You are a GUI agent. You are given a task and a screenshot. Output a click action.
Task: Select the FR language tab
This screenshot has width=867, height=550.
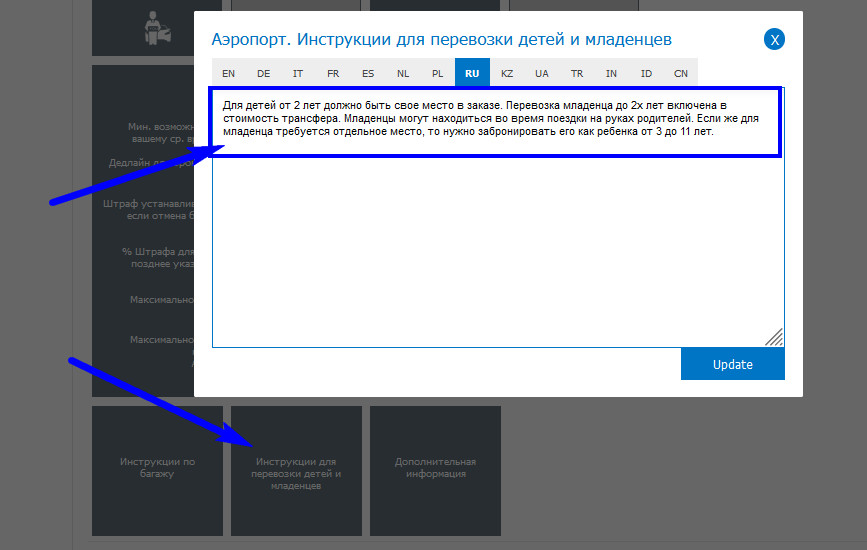[333, 73]
